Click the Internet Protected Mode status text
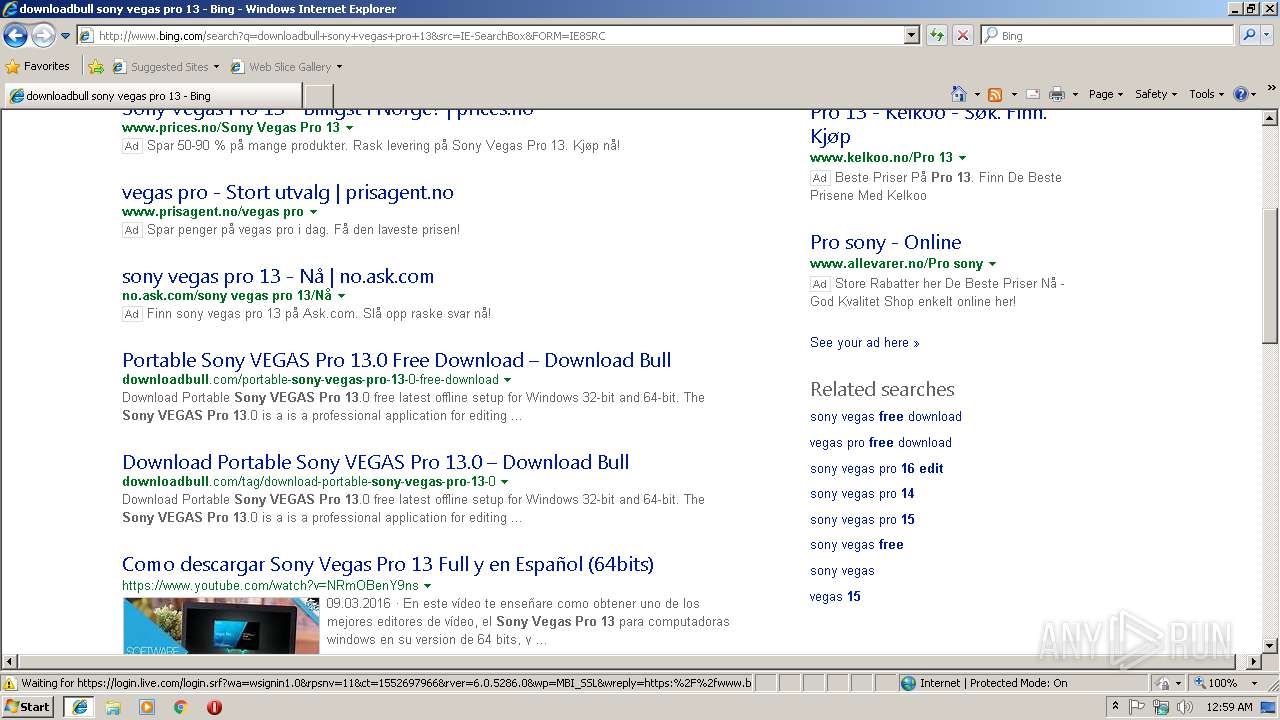 click(993, 683)
